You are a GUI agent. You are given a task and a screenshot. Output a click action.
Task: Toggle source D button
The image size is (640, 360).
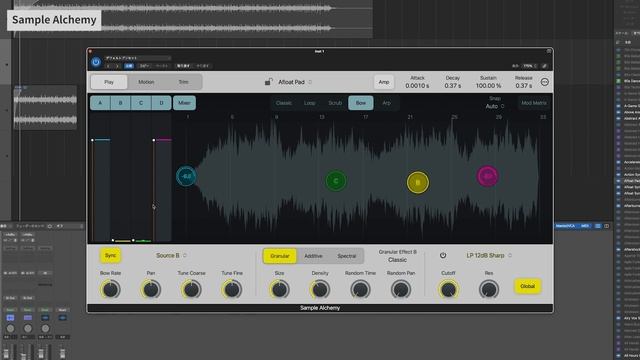(162, 103)
